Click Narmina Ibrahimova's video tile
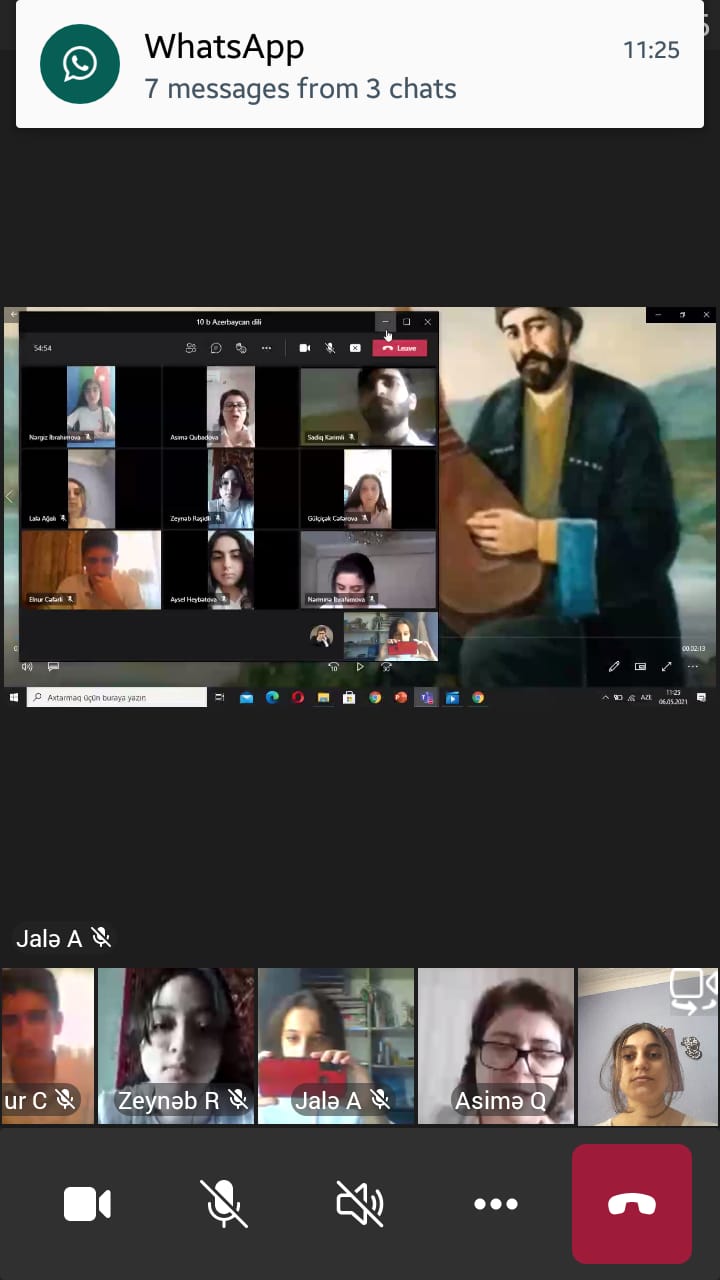This screenshot has height=1280, width=720. pyautogui.click(x=369, y=570)
